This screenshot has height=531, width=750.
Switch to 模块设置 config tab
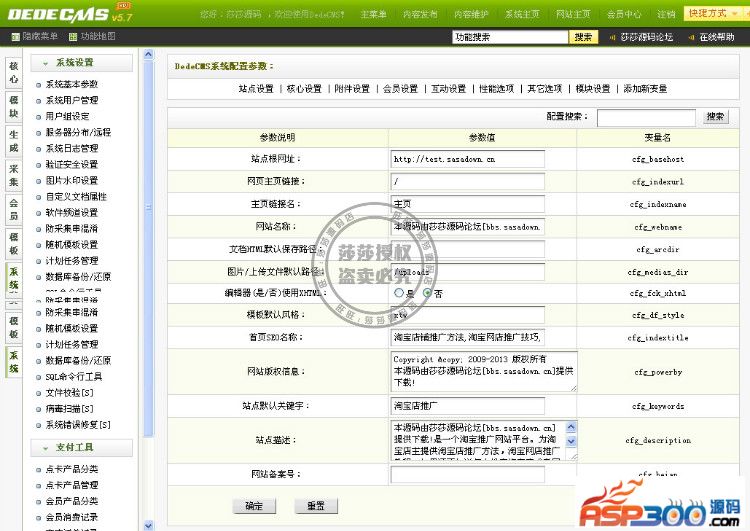(593, 88)
